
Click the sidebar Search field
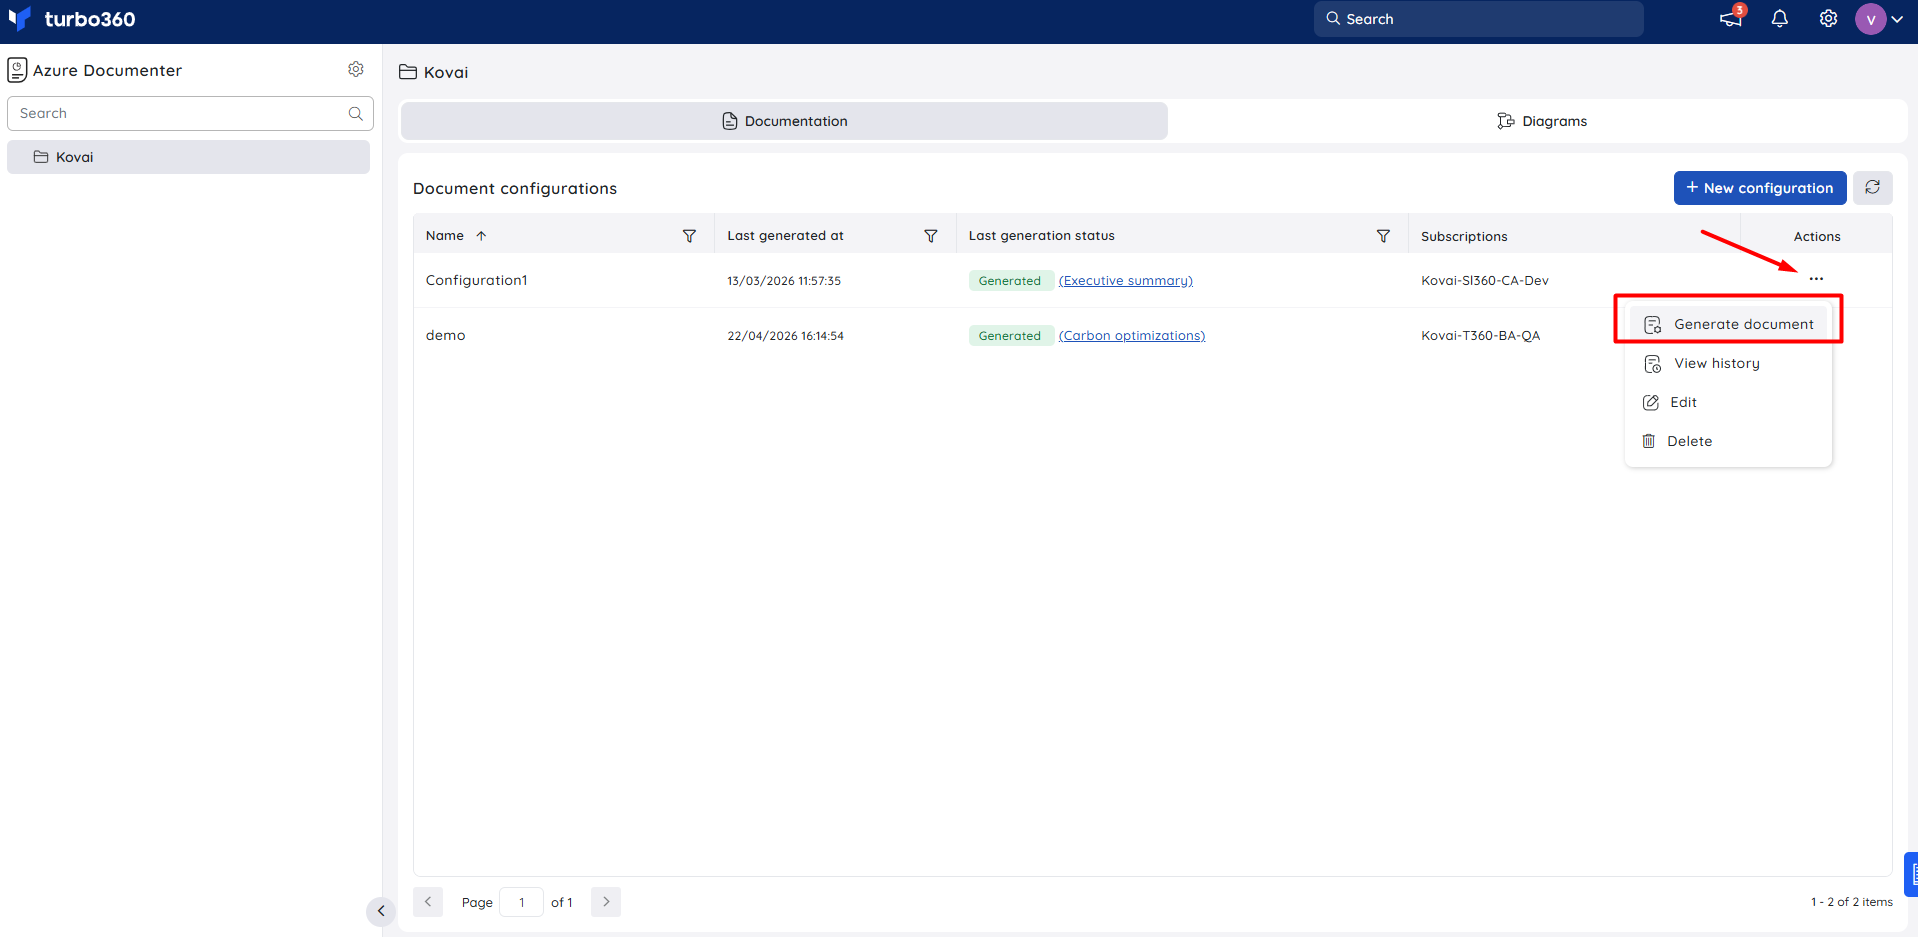(x=190, y=113)
